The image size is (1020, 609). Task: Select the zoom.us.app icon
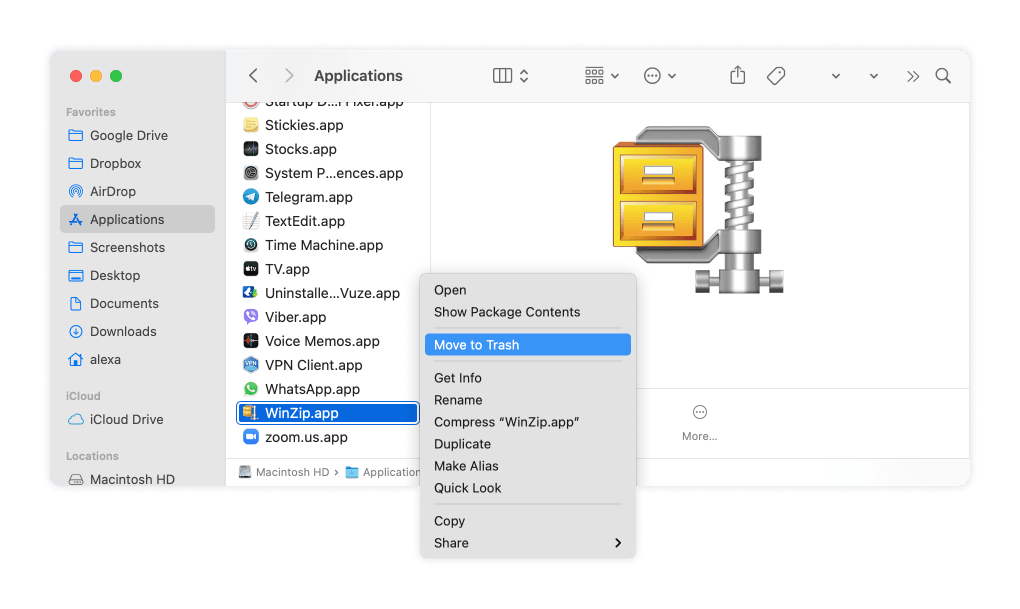point(251,437)
